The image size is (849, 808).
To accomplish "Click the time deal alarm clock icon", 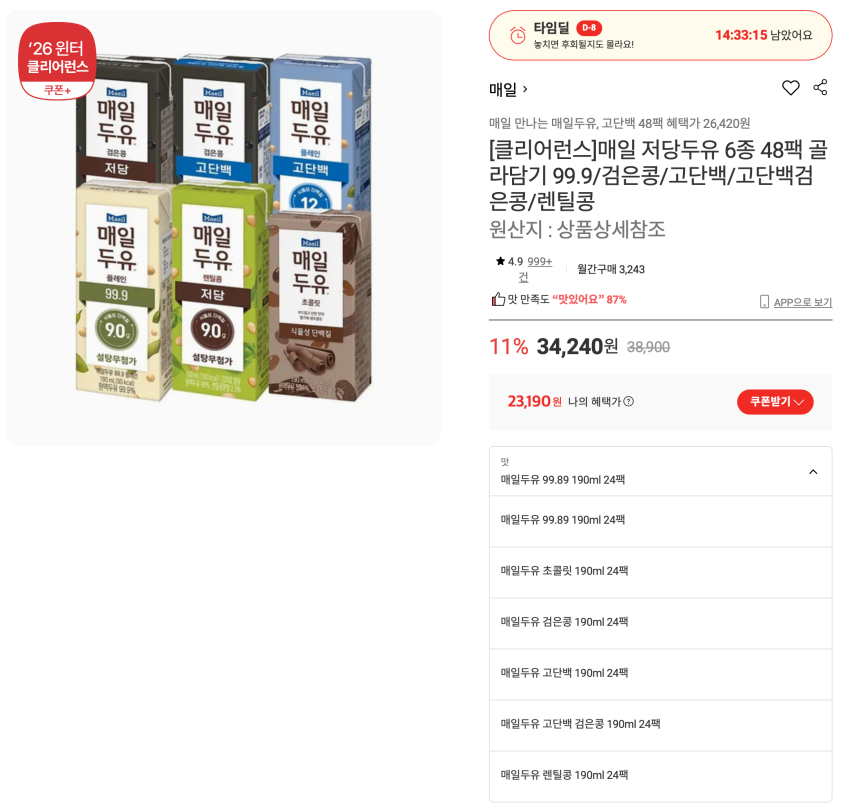I will (x=518, y=35).
